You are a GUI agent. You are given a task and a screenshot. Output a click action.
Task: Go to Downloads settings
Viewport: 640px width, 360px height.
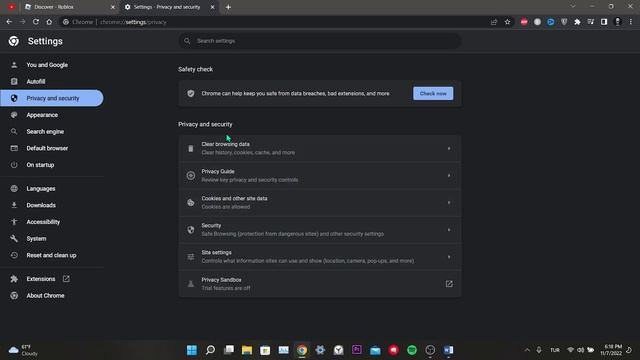(x=41, y=205)
